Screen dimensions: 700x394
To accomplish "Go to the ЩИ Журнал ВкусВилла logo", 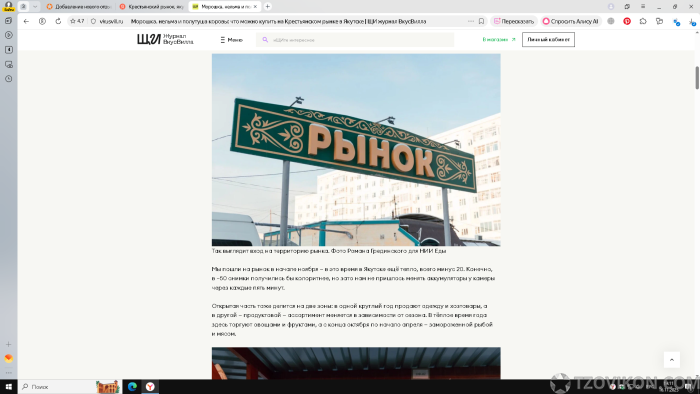I will (165, 39).
